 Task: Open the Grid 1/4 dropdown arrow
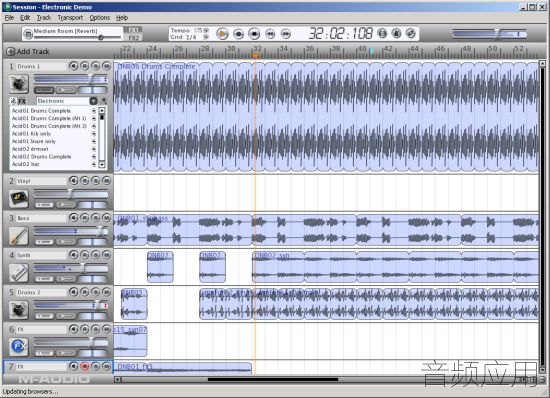coord(206,37)
